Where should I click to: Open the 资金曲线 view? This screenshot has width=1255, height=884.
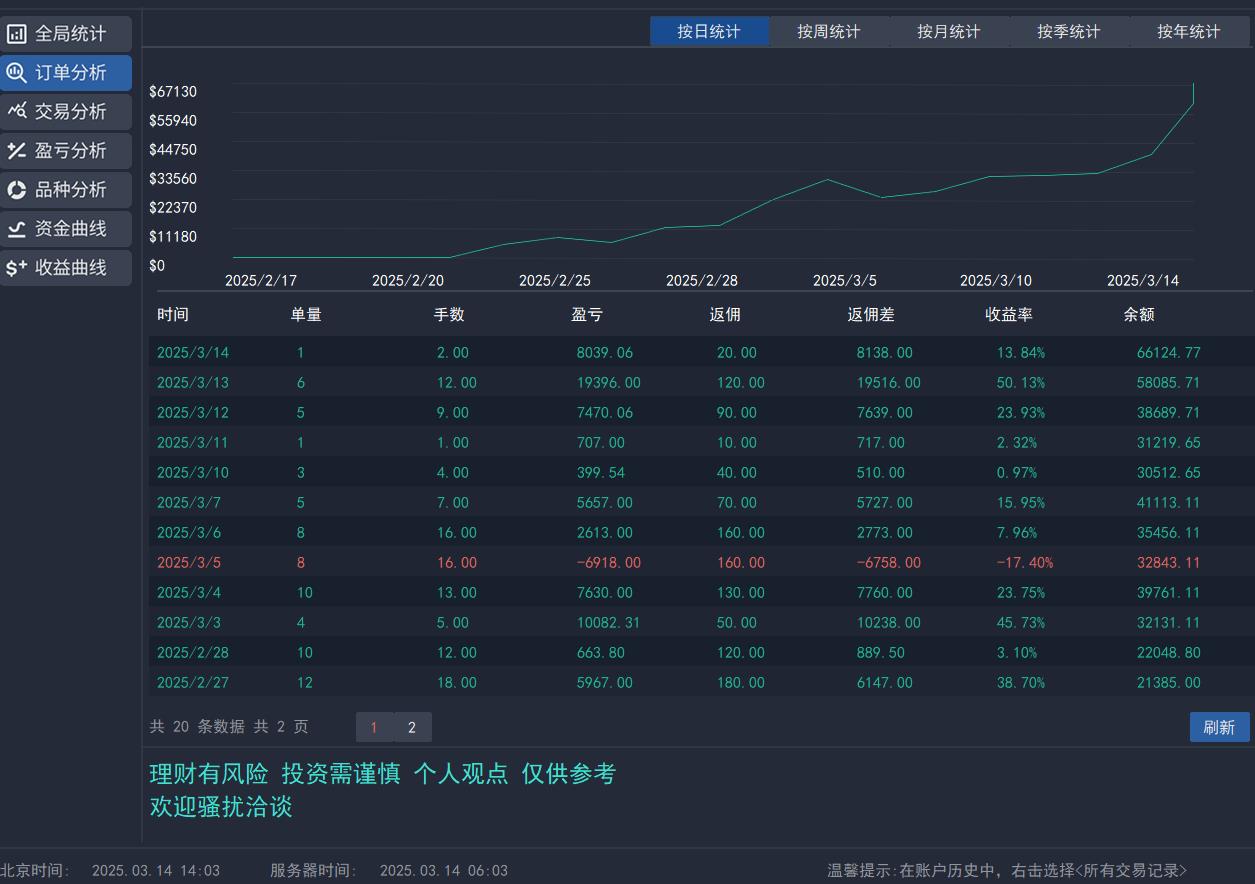point(66,228)
